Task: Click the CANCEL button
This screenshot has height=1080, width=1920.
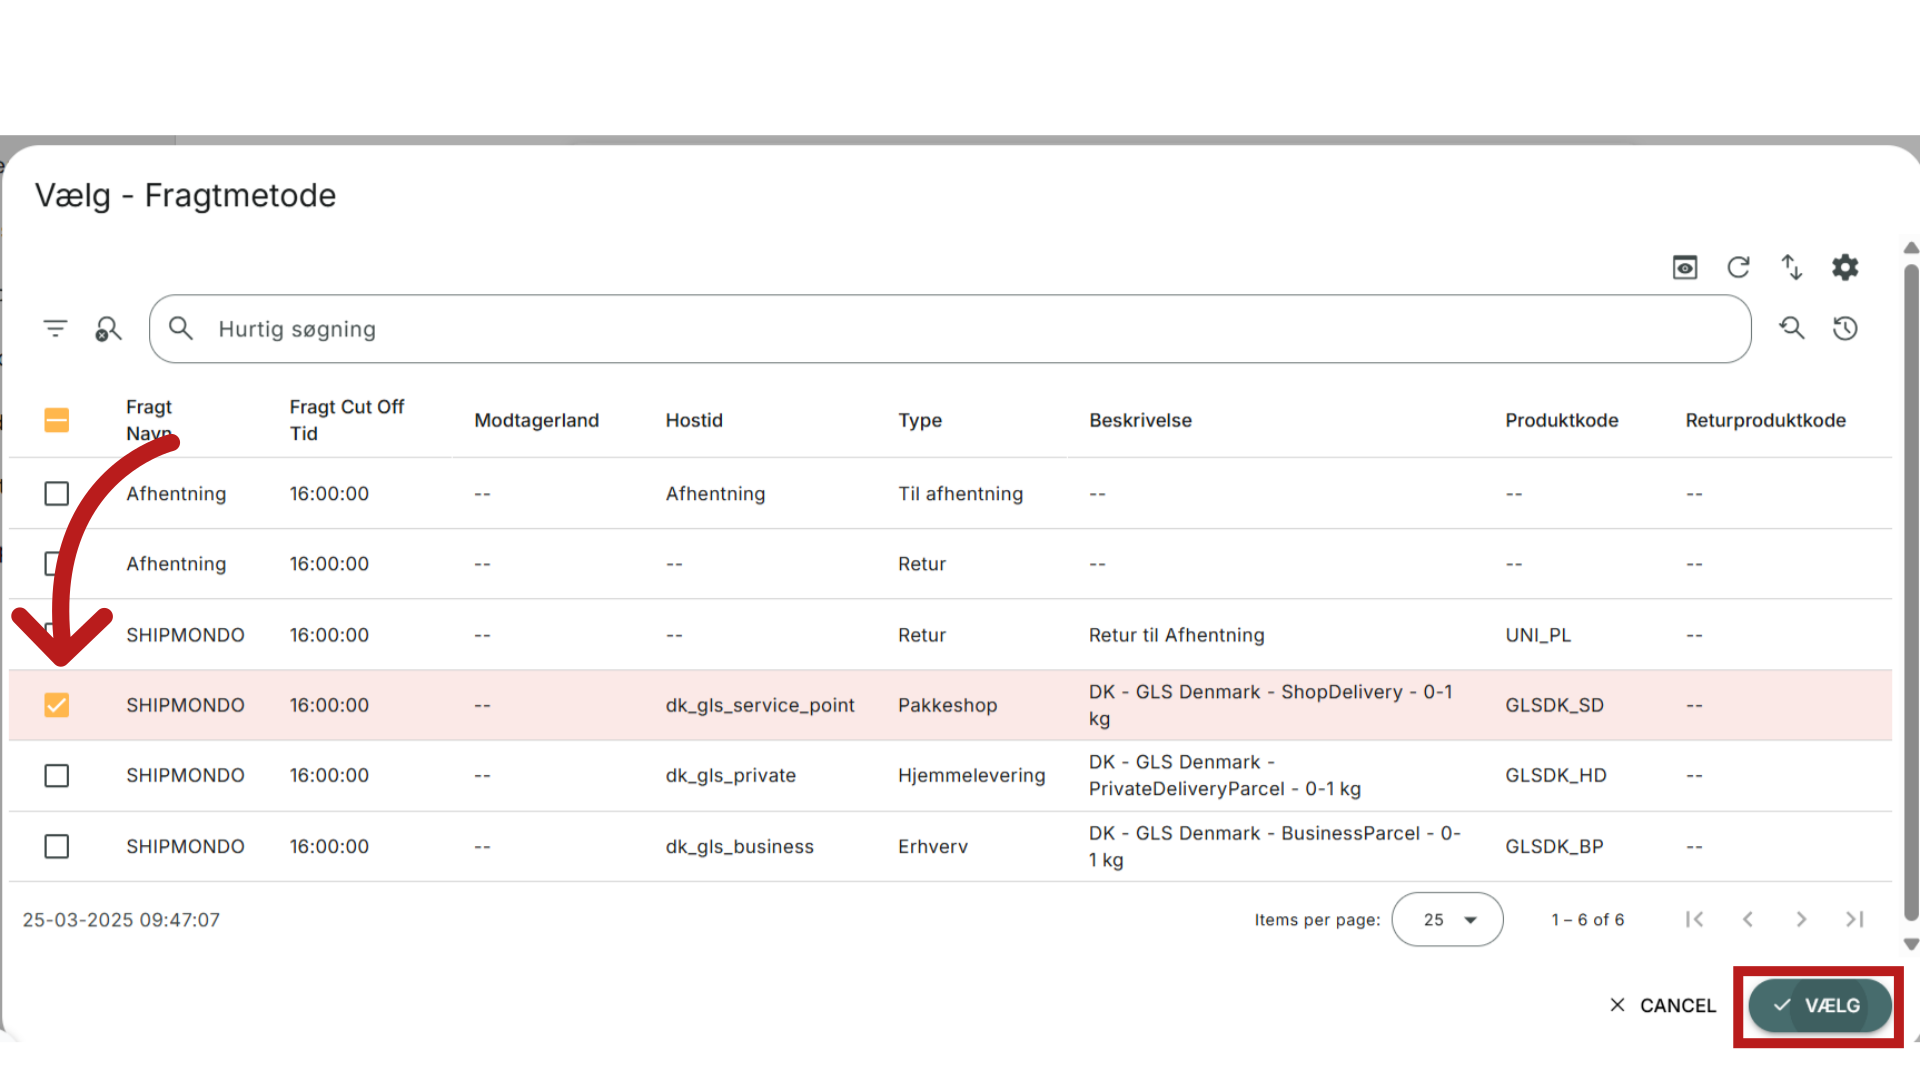Action: click(x=1662, y=1005)
